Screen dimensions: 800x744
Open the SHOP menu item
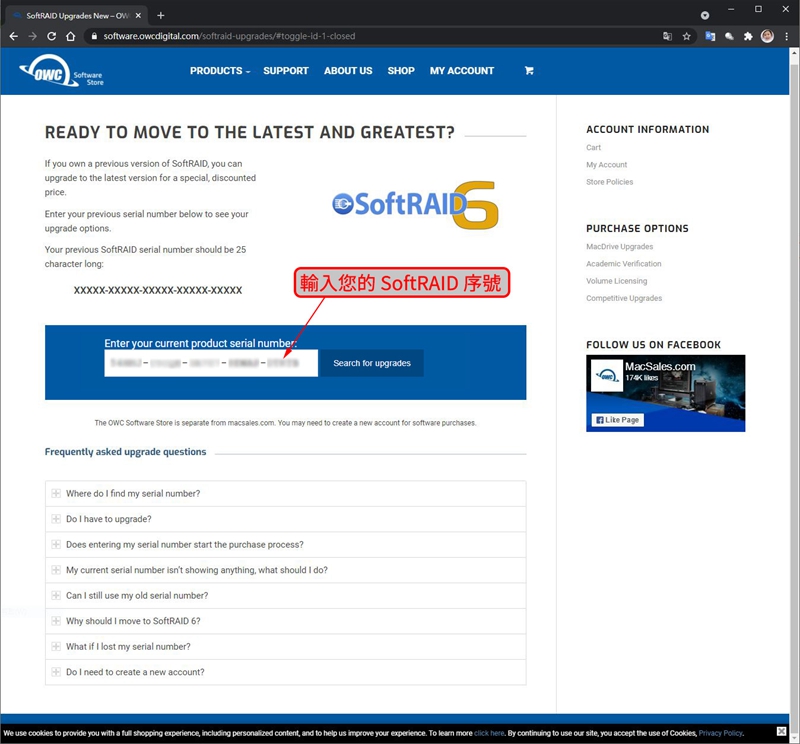pos(401,70)
